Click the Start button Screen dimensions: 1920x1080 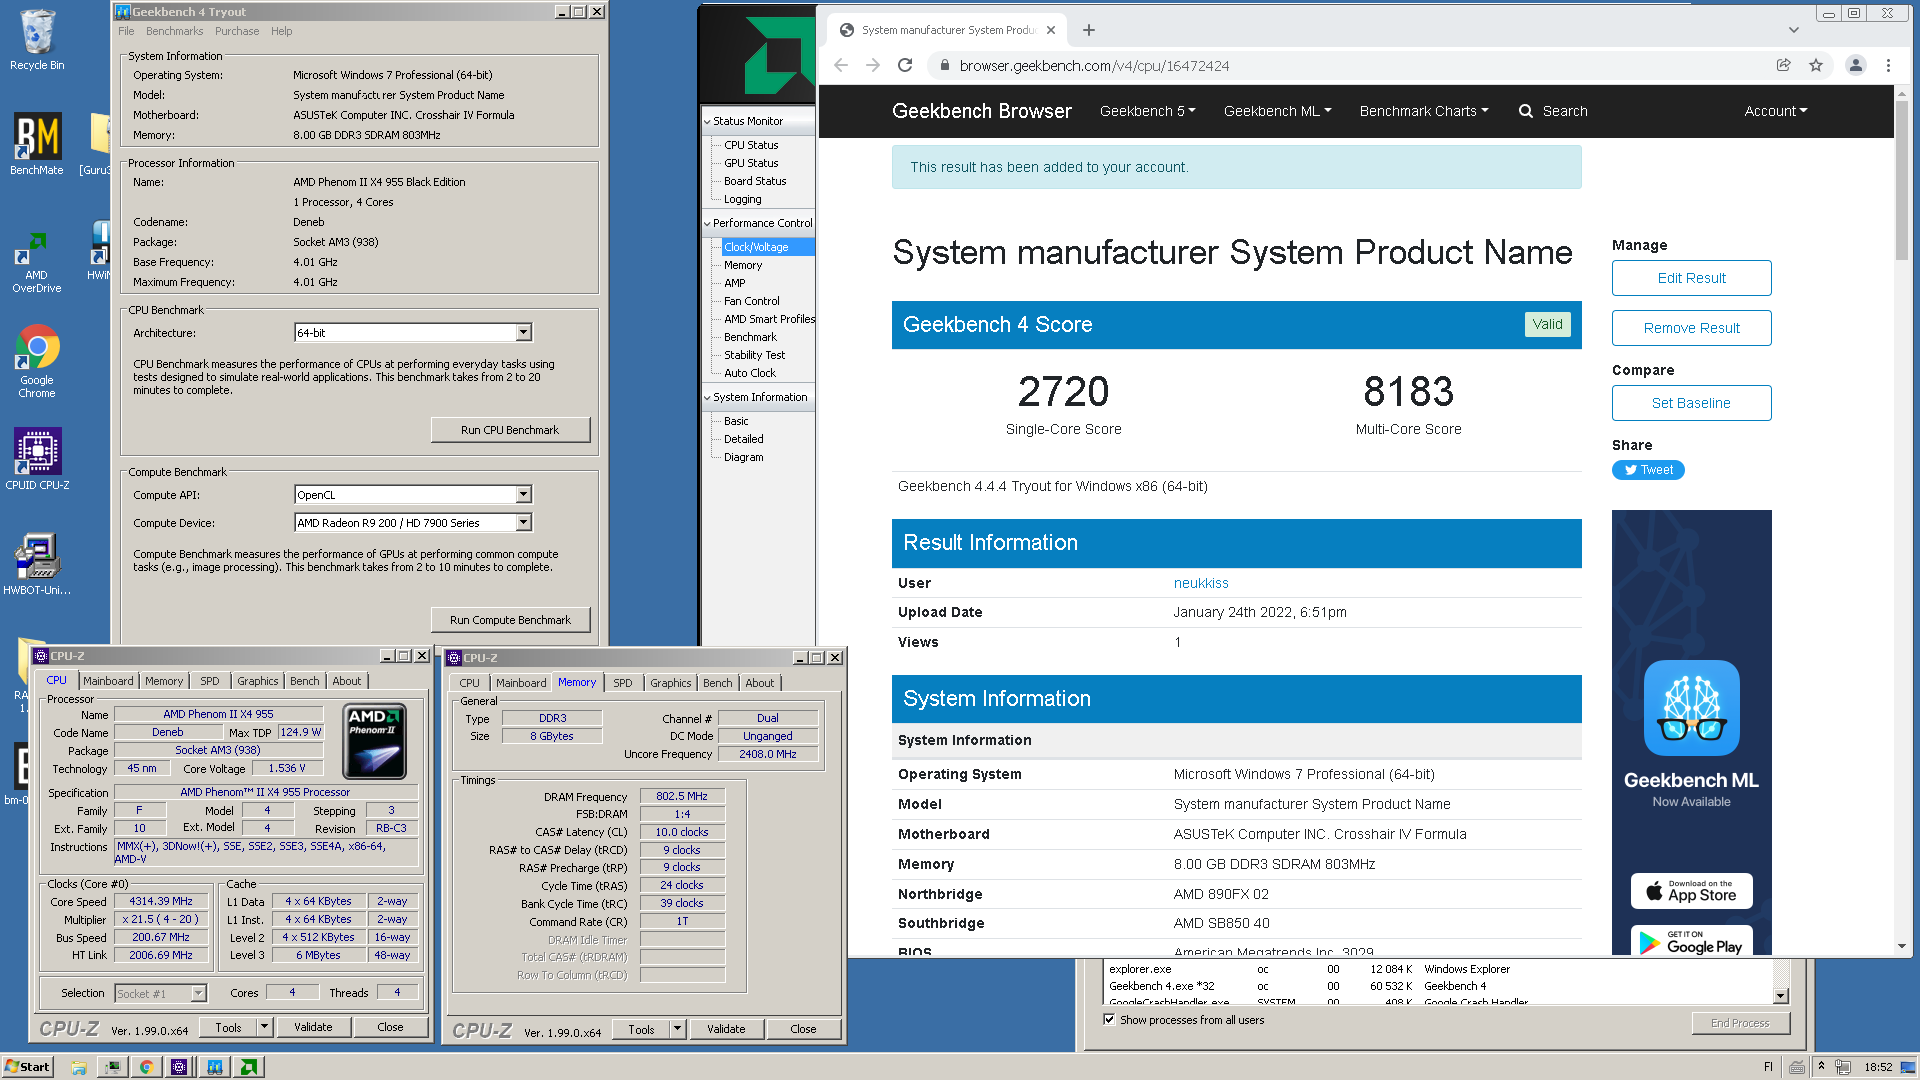(27, 1067)
